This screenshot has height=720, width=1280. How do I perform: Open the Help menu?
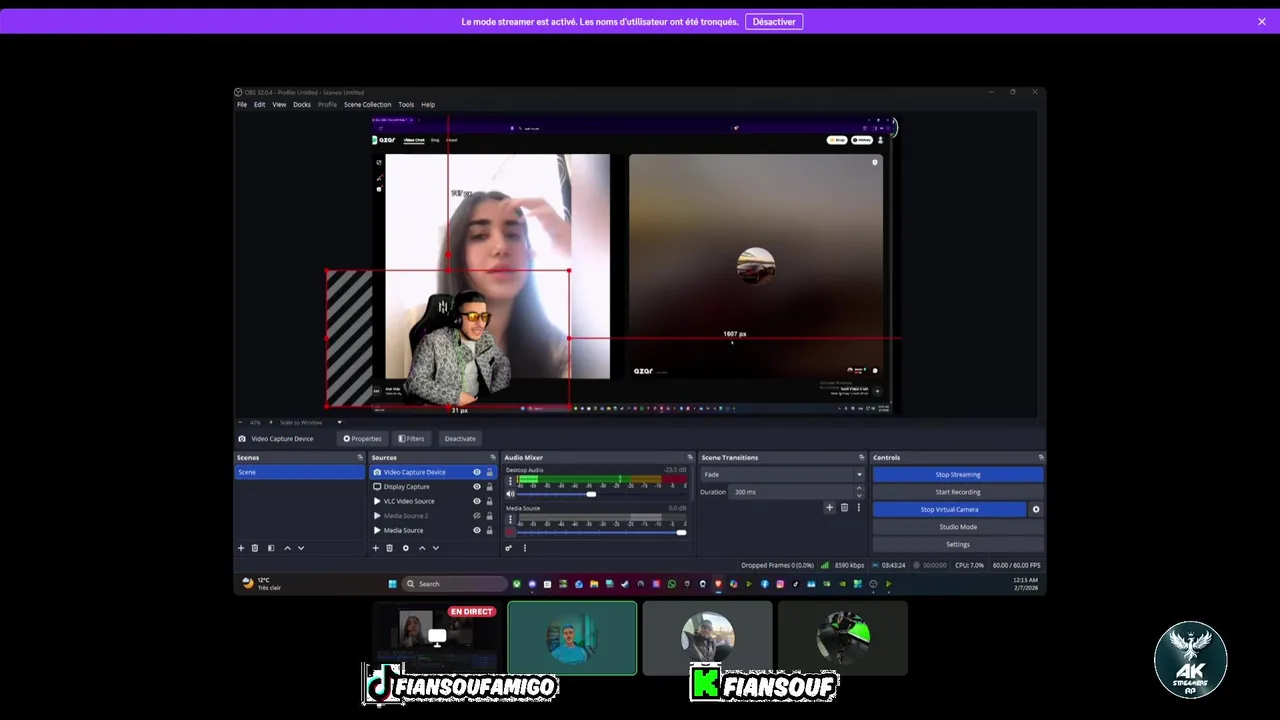pyautogui.click(x=428, y=104)
